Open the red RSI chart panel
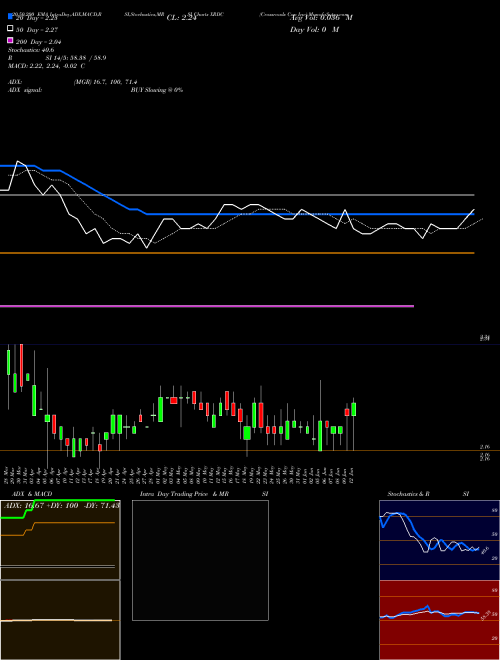The height and width of the screenshot is (660, 500). [439, 620]
